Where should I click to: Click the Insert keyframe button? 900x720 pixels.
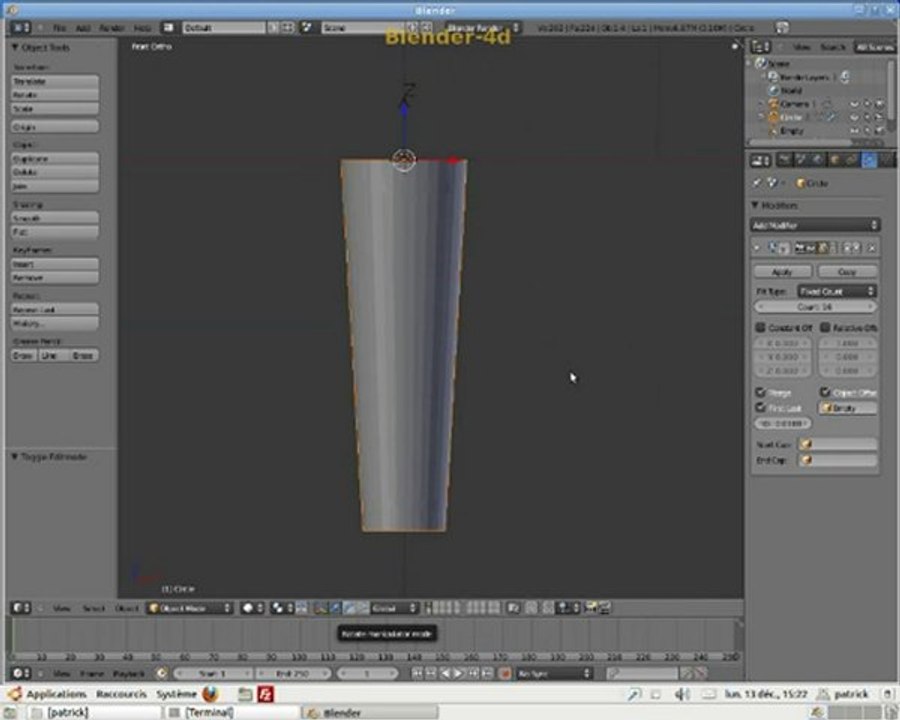(x=55, y=264)
